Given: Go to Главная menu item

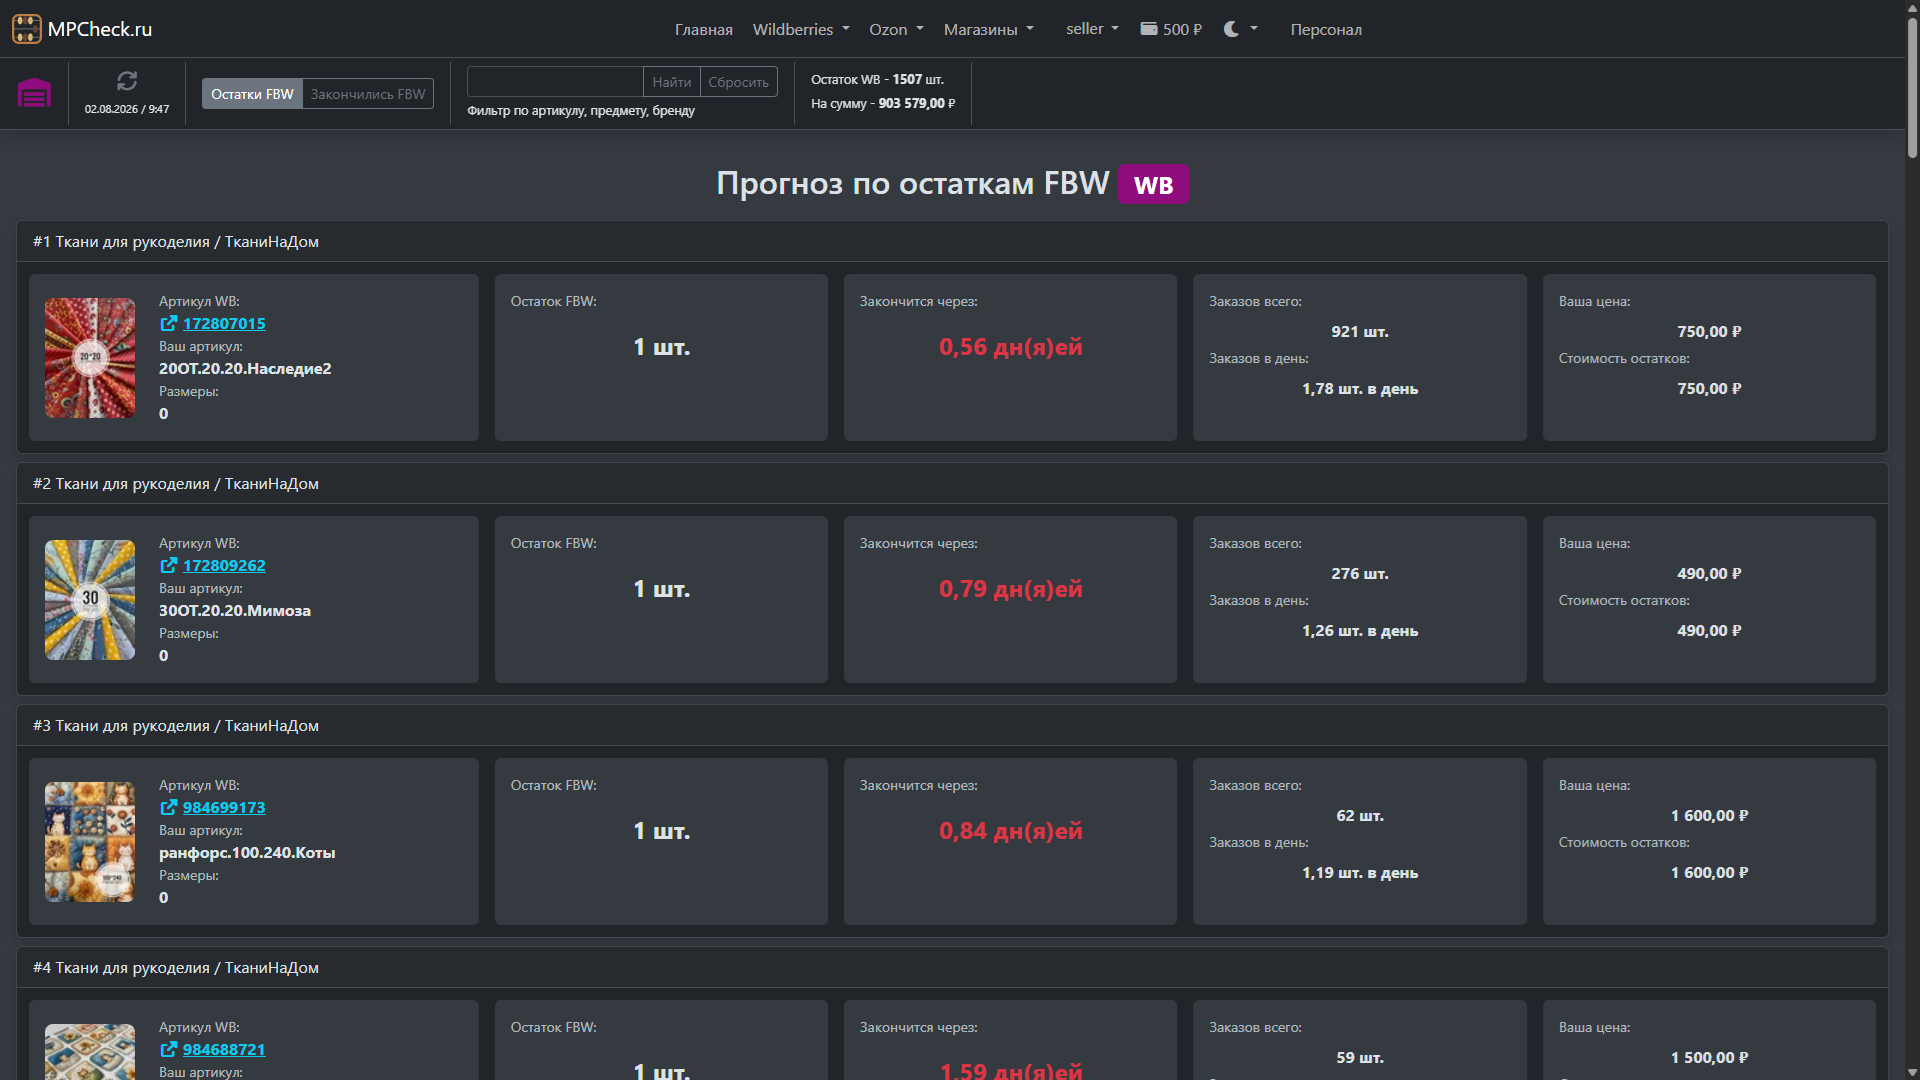Looking at the screenshot, I should (x=704, y=29).
